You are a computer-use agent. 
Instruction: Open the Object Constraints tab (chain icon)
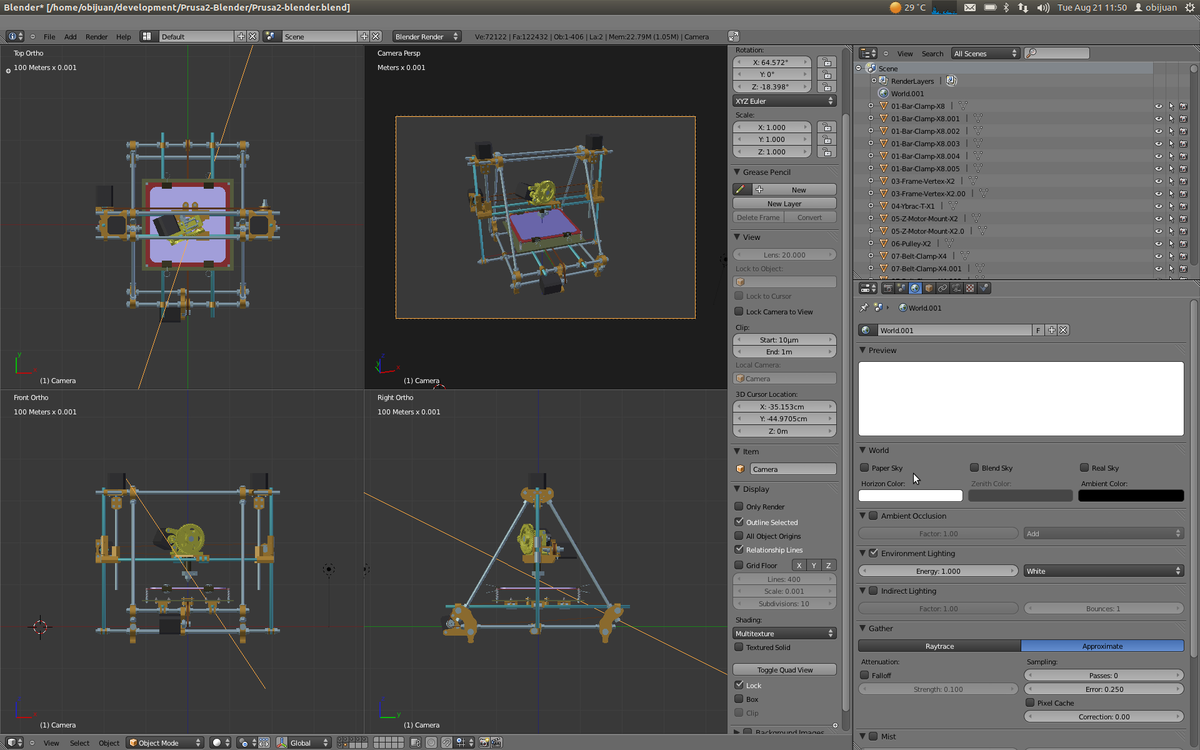(x=942, y=288)
